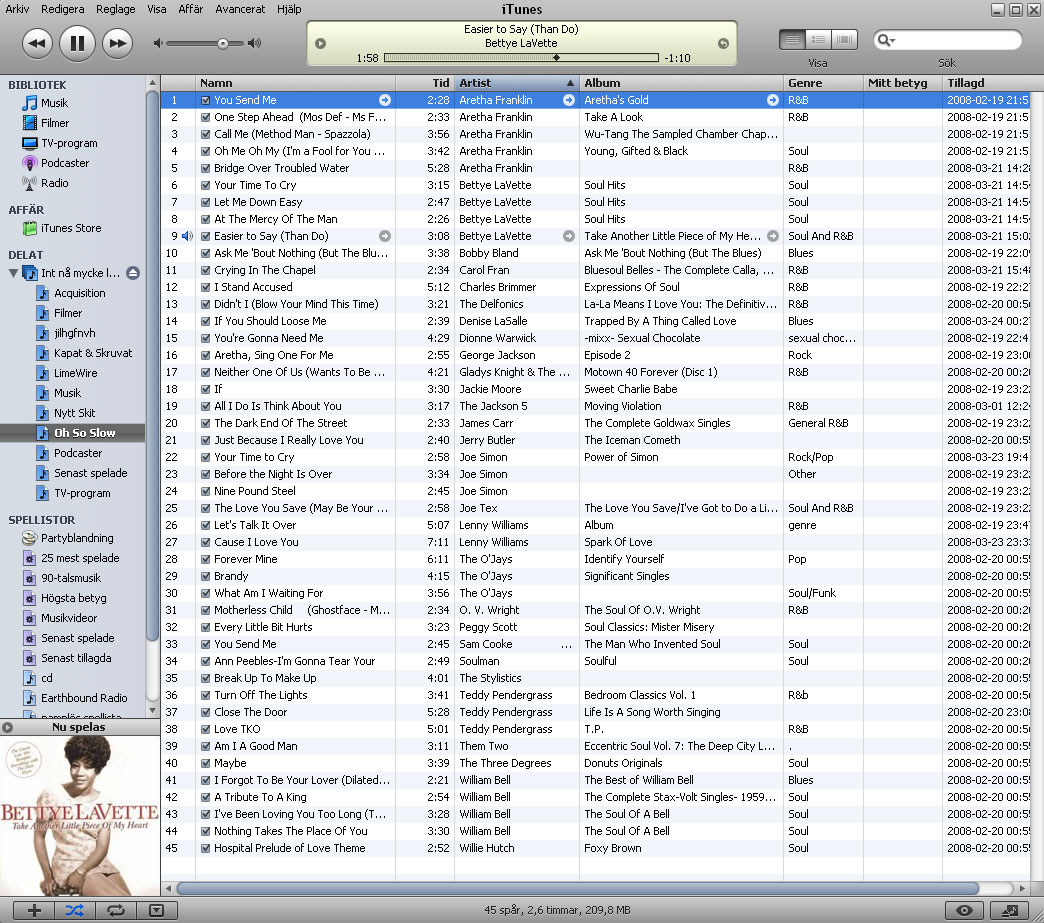This screenshot has height=923, width=1044.
Task: Click the volume slider knob
Action: [222, 44]
